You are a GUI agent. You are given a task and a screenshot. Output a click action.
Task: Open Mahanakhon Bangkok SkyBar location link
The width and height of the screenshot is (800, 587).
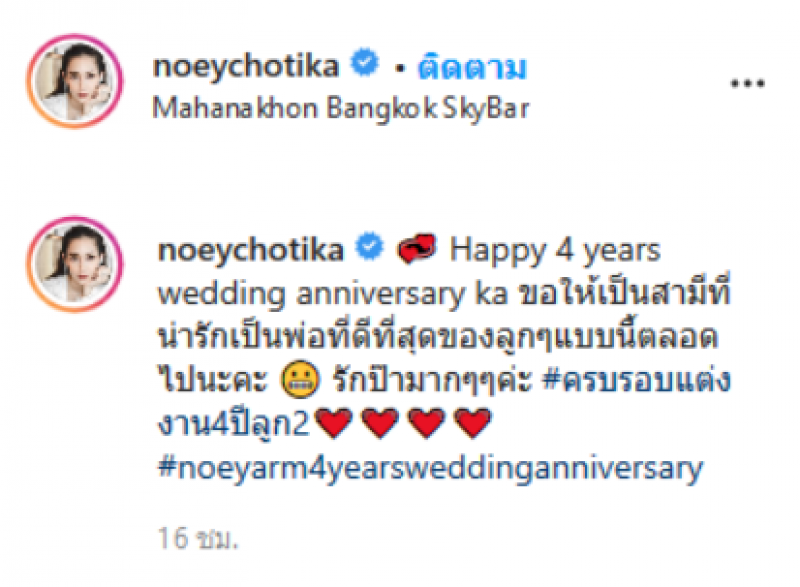[341, 109]
